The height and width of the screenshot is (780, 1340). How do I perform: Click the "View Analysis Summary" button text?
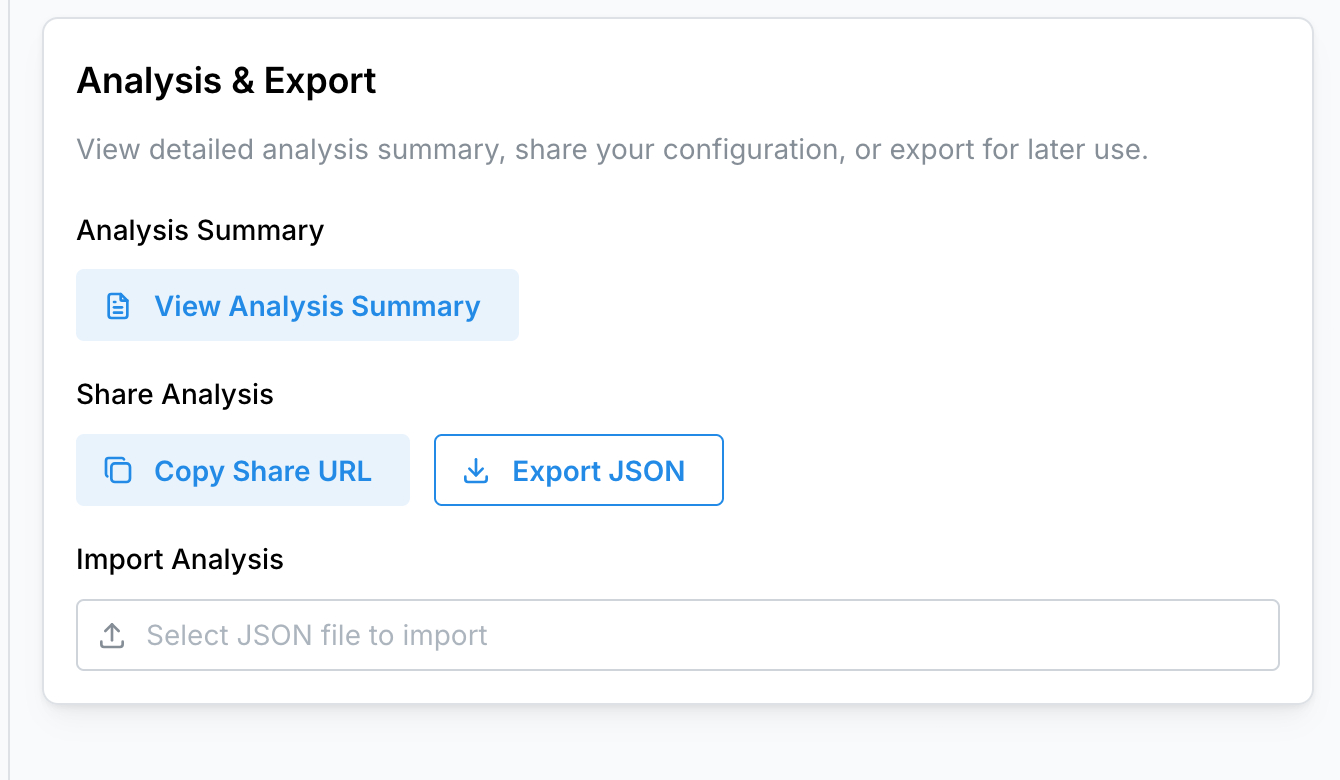[x=317, y=306]
